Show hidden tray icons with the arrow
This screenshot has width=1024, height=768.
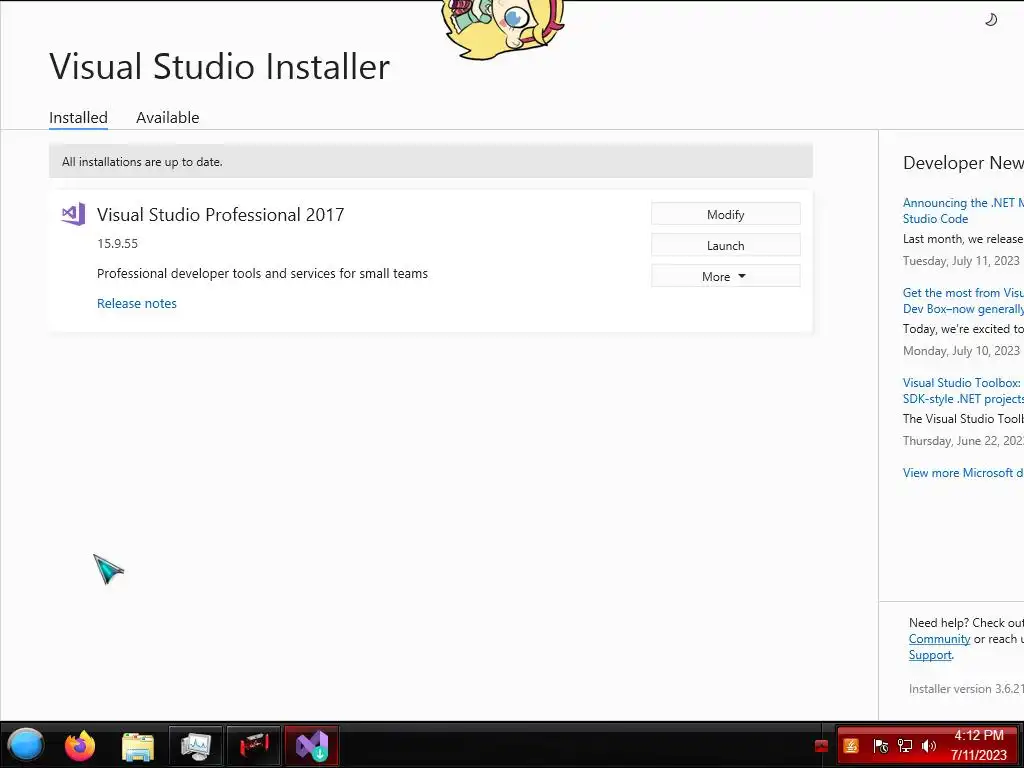(822, 746)
